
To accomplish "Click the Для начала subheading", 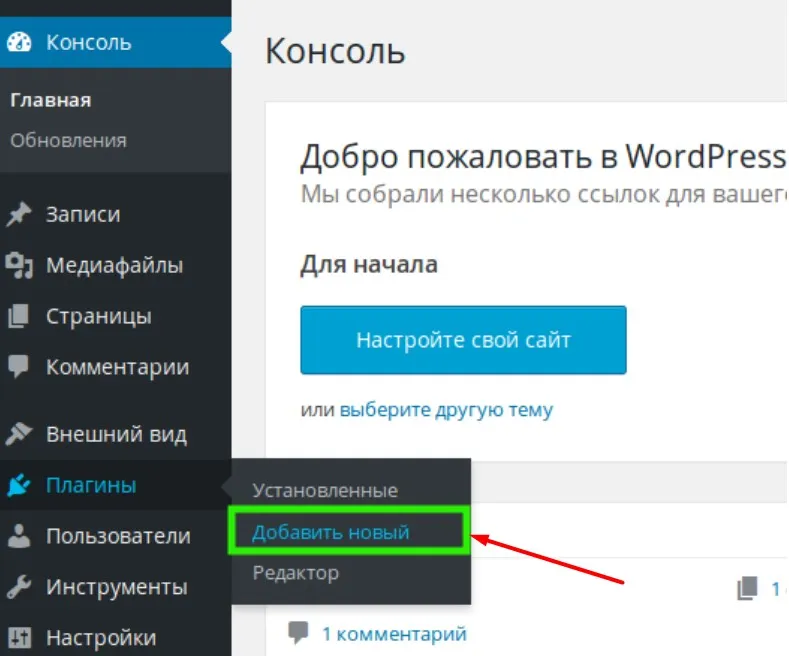I will click(x=369, y=264).
